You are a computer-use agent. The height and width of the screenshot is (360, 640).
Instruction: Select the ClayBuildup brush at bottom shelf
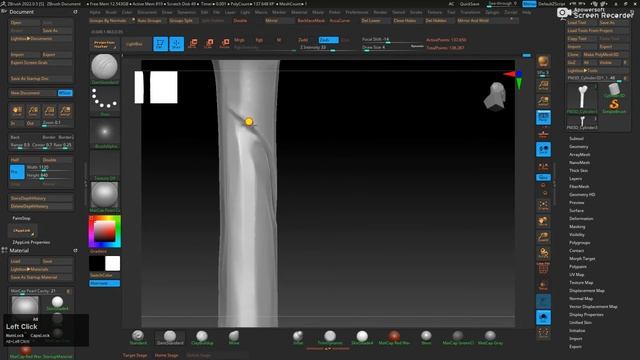202,338
